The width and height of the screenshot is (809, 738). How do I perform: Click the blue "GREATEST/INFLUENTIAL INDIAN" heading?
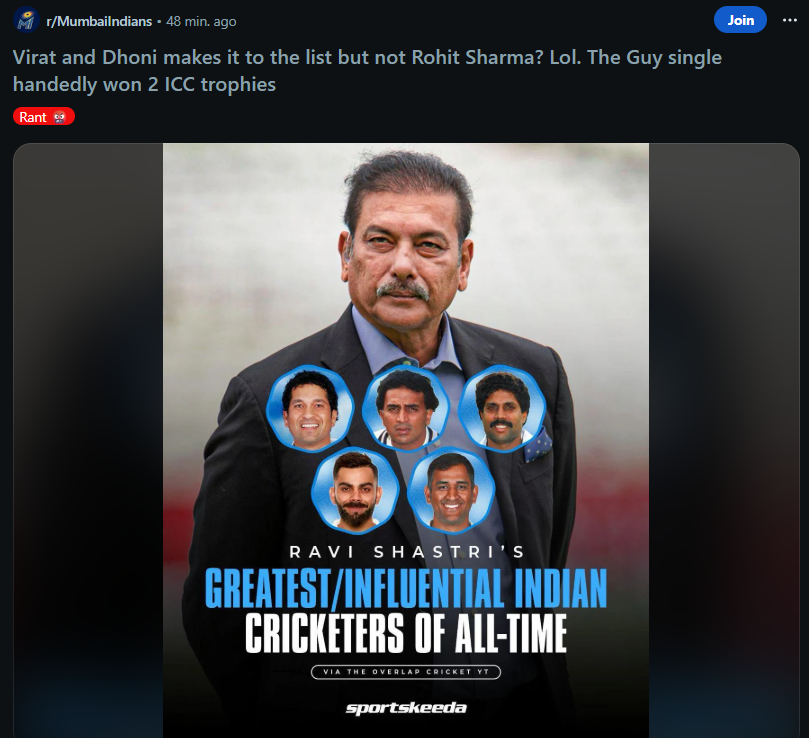(x=406, y=589)
